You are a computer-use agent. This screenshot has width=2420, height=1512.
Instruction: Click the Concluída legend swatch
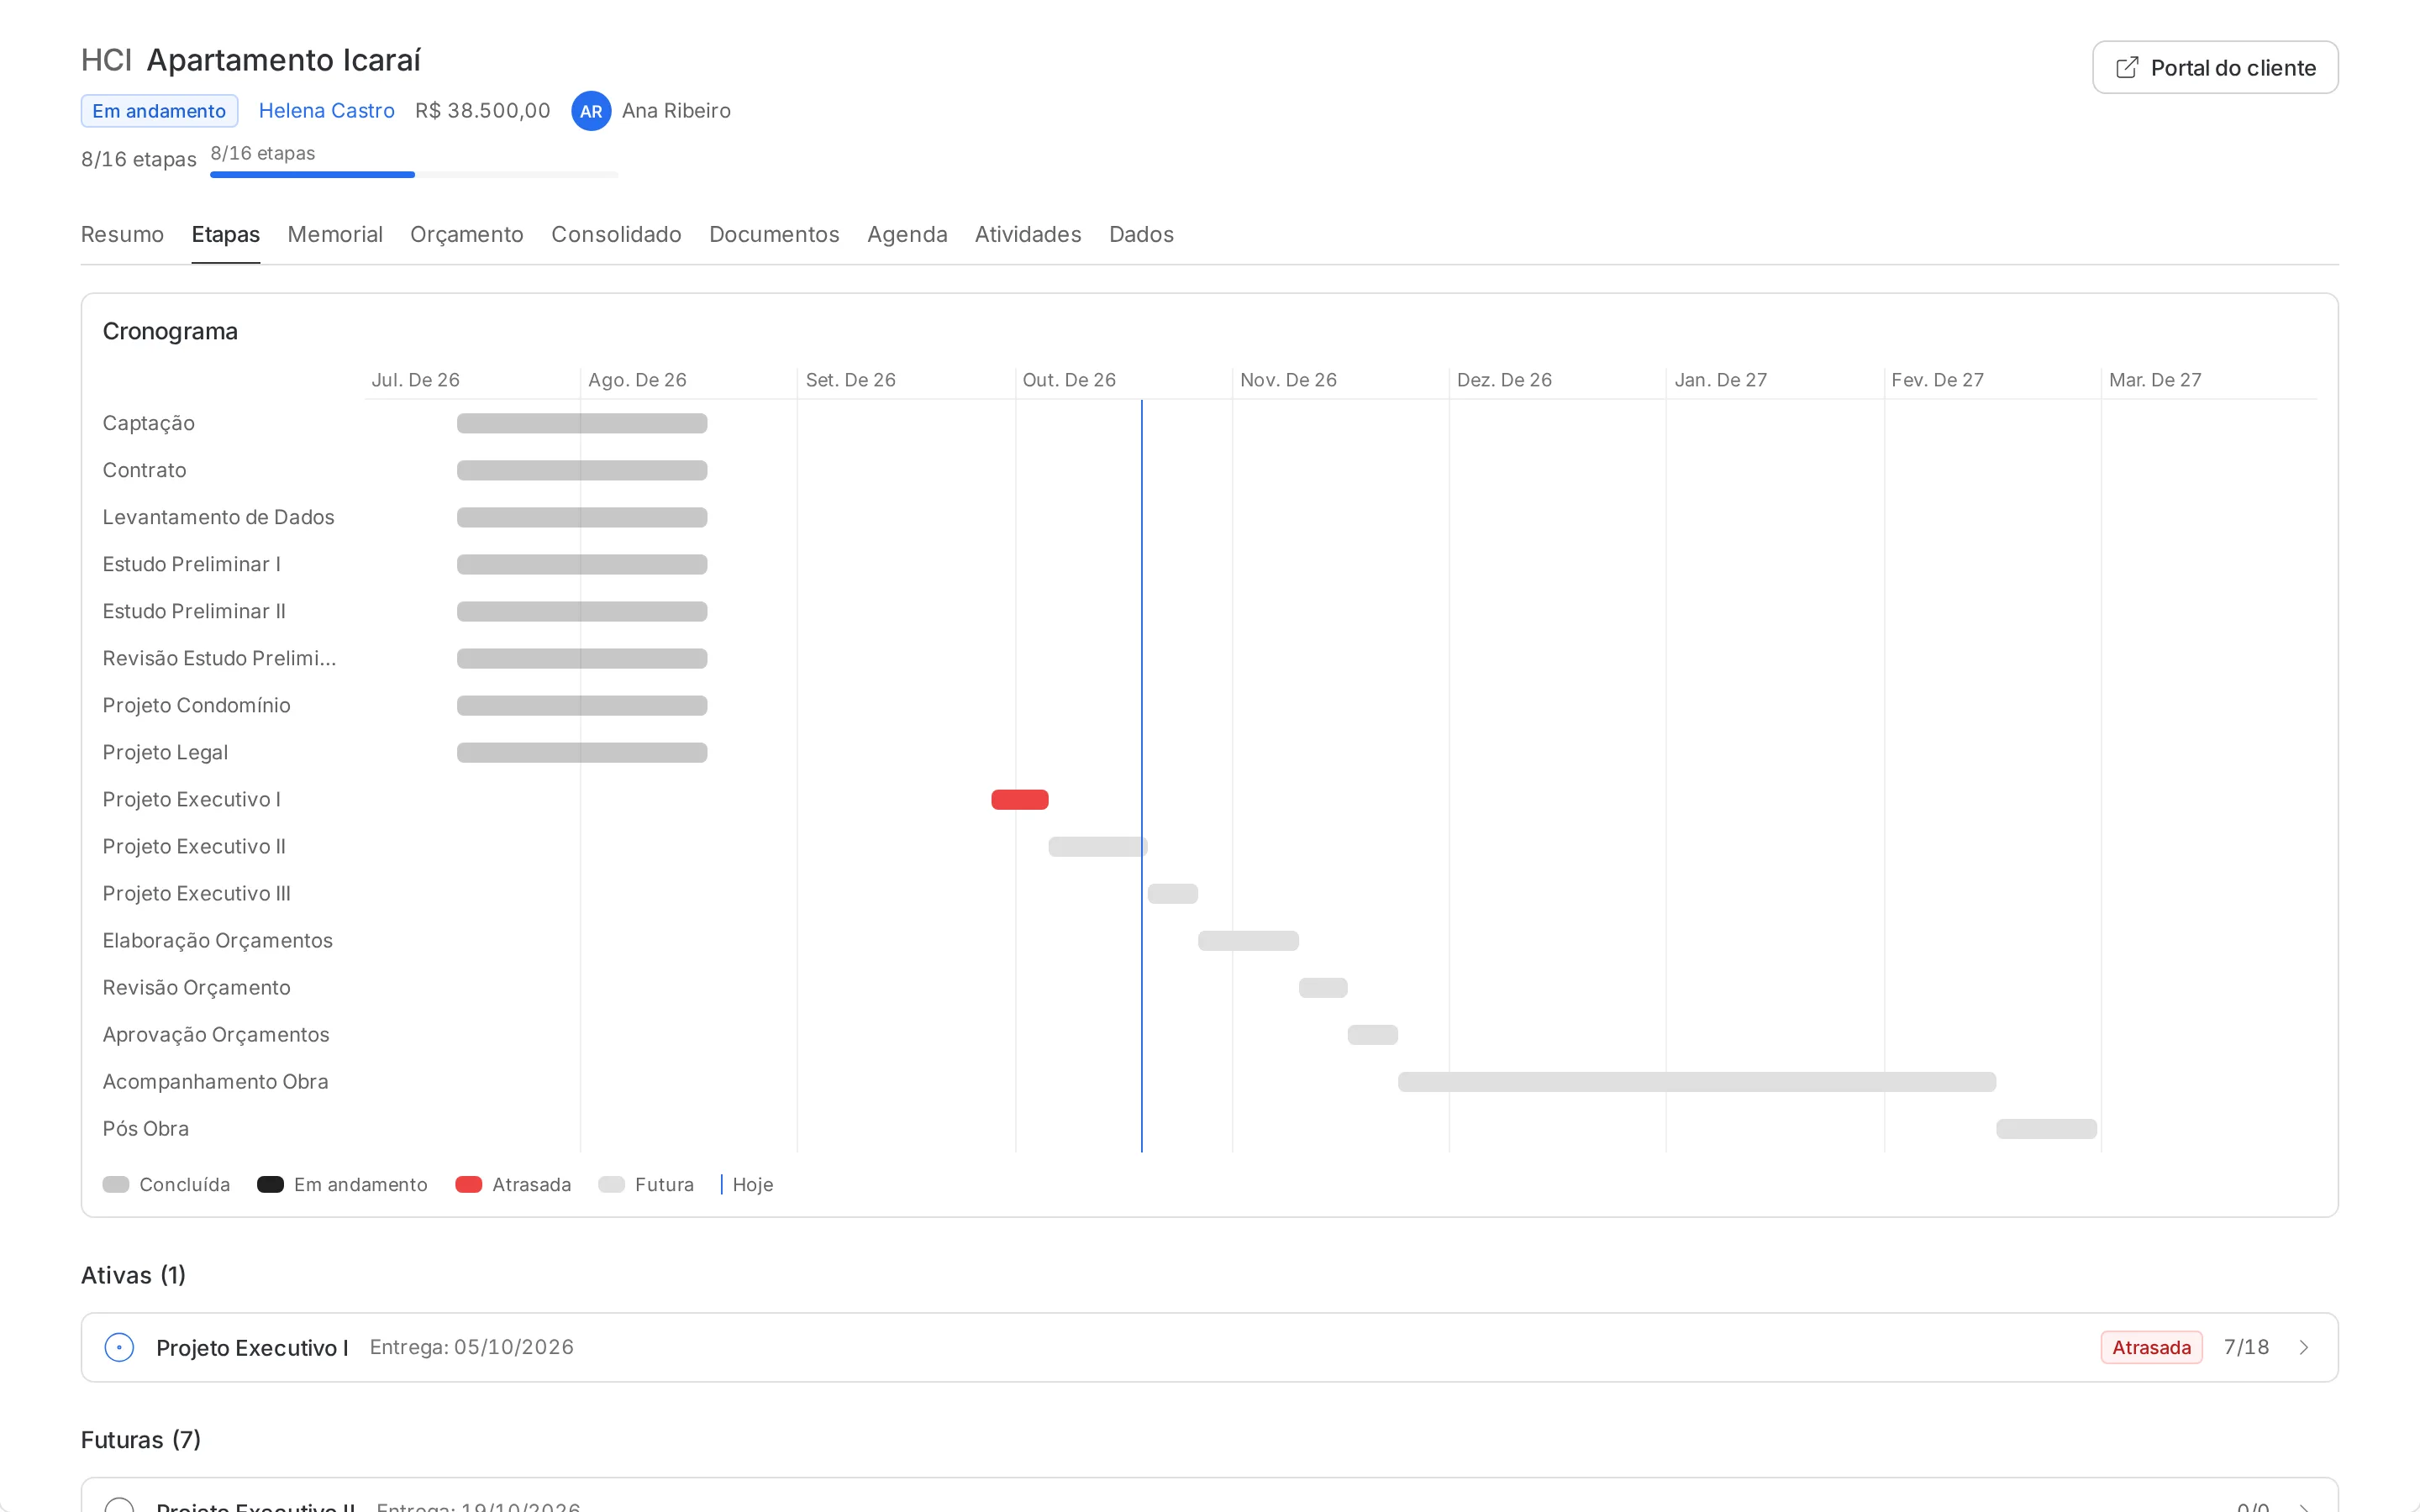tap(116, 1184)
